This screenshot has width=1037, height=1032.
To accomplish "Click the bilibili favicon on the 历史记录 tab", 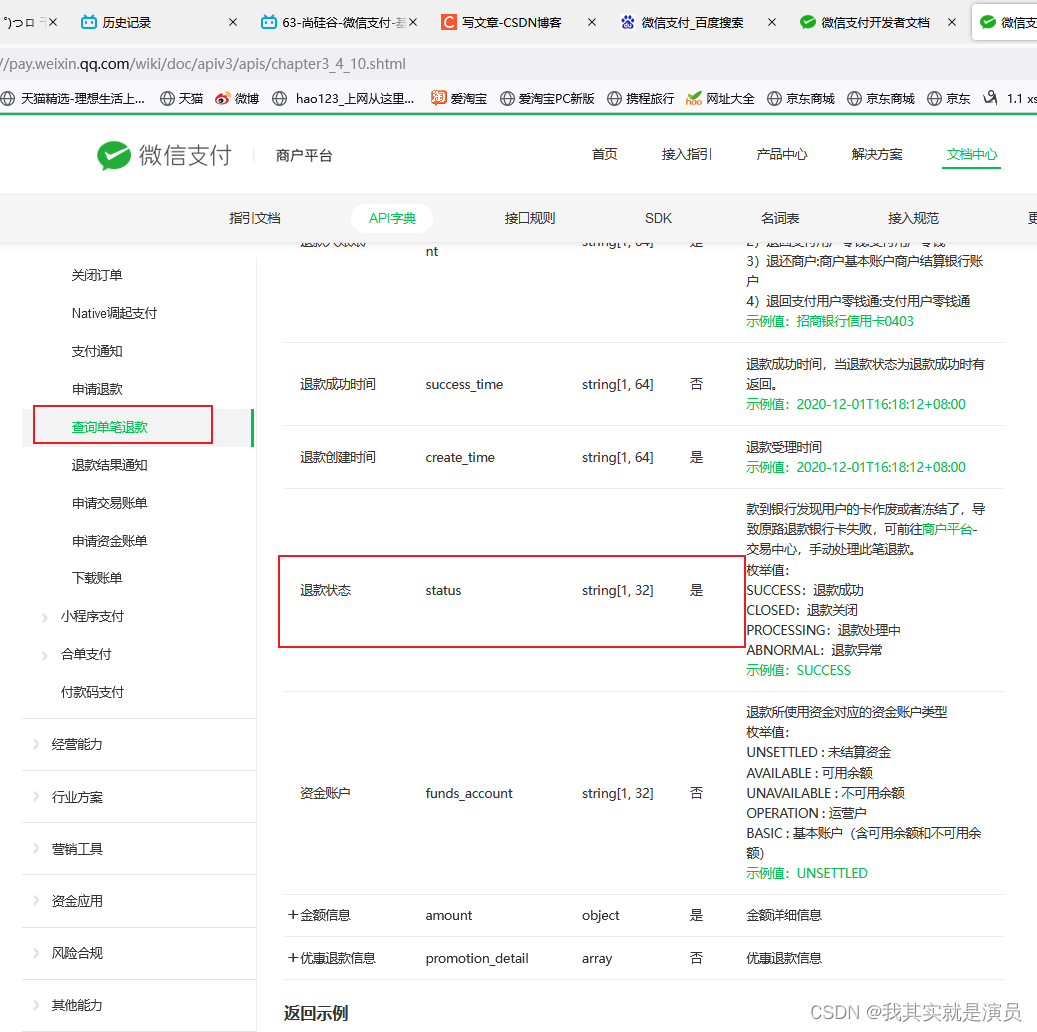I will (89, 22).
